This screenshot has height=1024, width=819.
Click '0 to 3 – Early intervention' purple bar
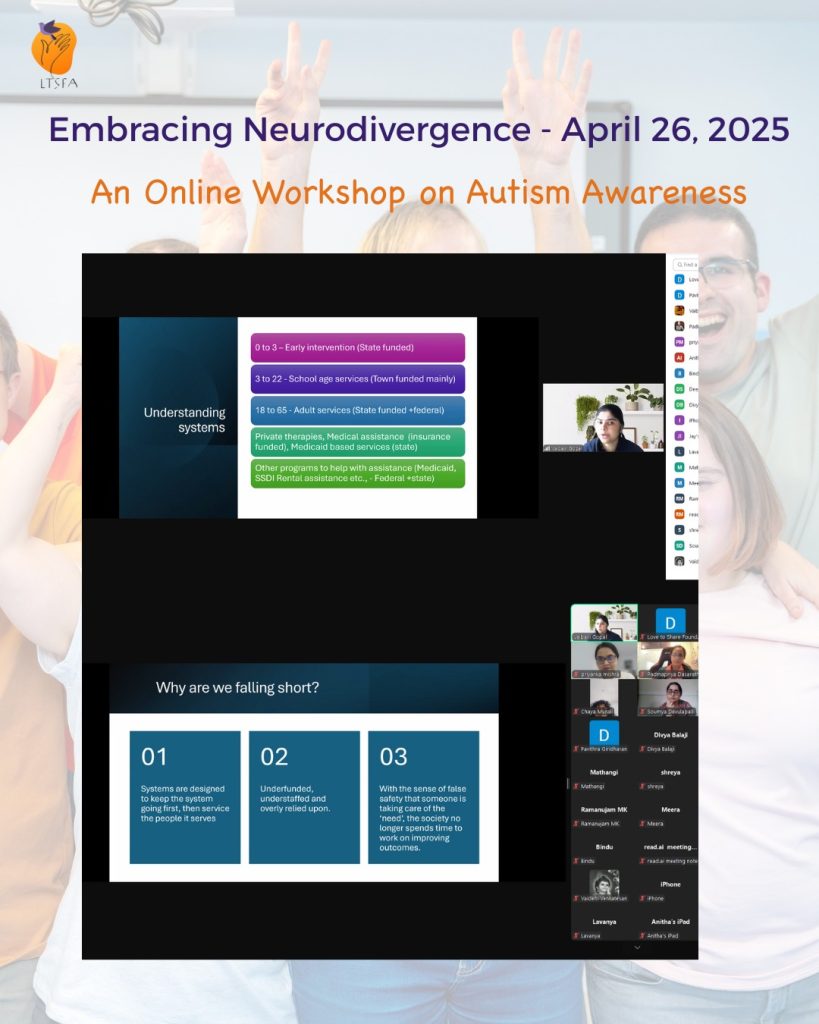coord(358,347)
